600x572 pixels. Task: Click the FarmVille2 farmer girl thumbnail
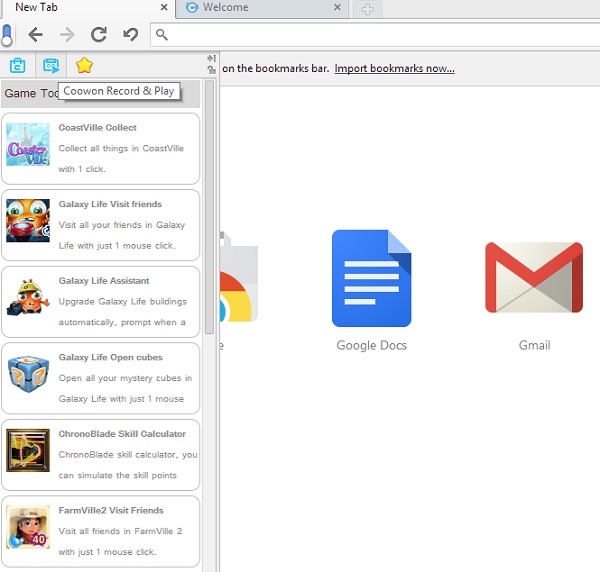28,527
